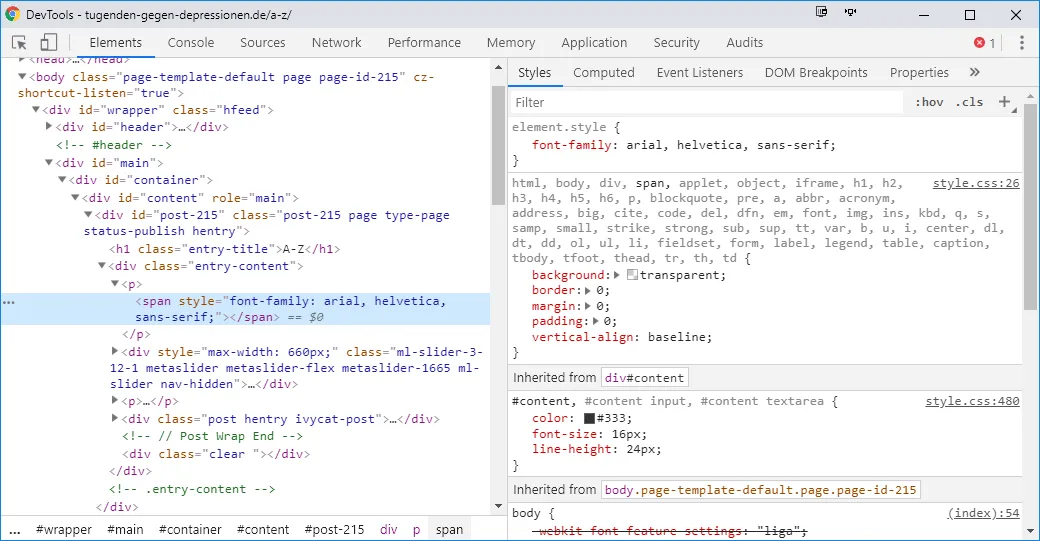Image resolution: width=1040 pixels, height=541 pixels.
Task: Click the transparent background color swatch
Action: coord(632,274)
